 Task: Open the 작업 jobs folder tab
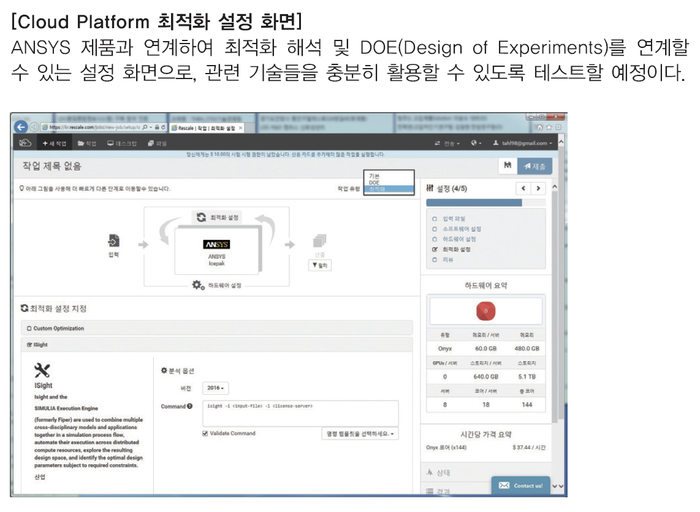pyautogui.click(x=87, y=143)
